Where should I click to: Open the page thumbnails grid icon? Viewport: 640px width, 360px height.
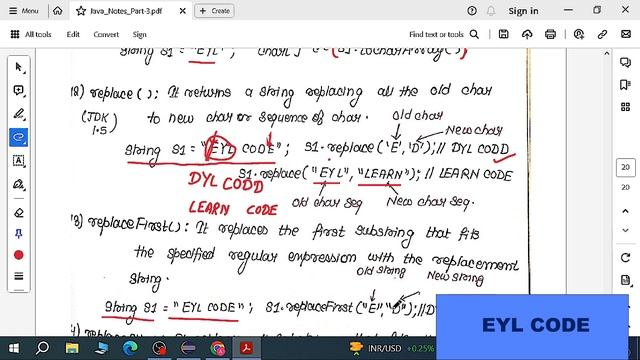click(x=625, y=107)
